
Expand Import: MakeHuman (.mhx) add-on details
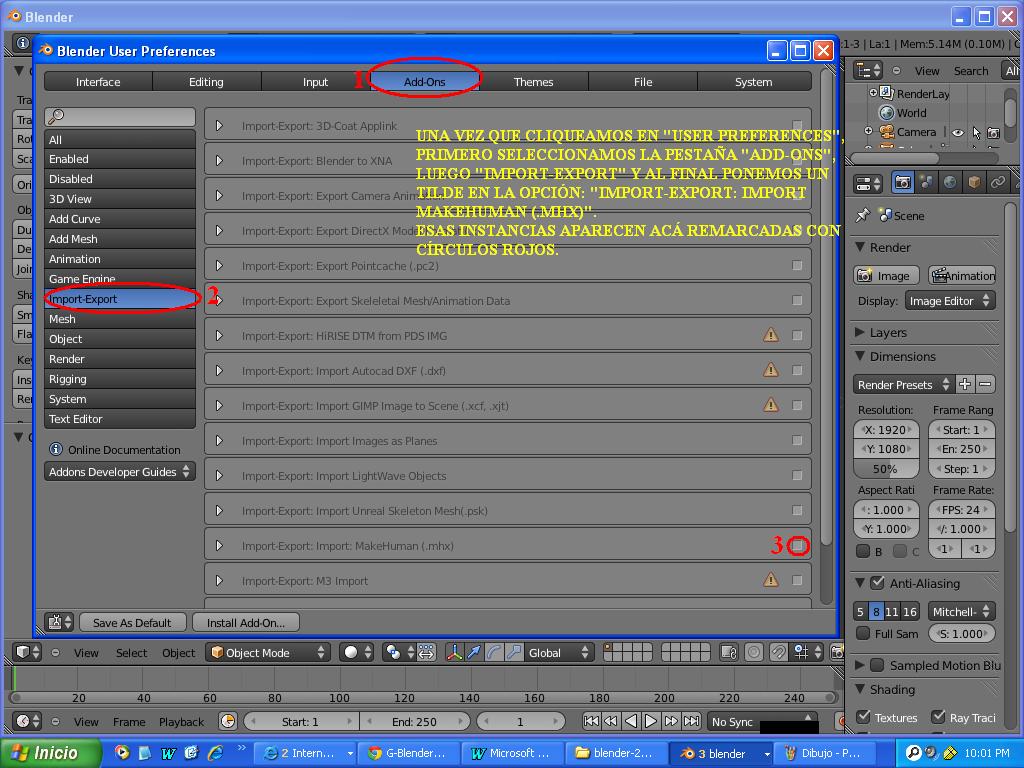pyautogui.click(x=219, y=545)
